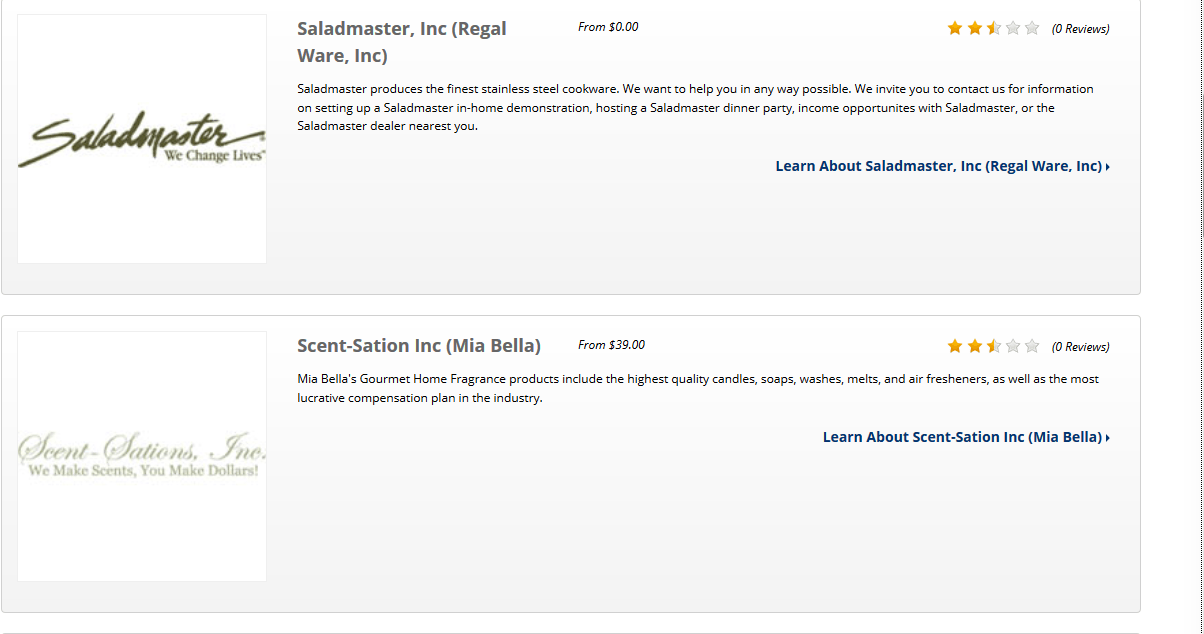1204x634 pixels.
Task: Click fifth empty star in Saladmaster rating
Action: point(1032,28)
